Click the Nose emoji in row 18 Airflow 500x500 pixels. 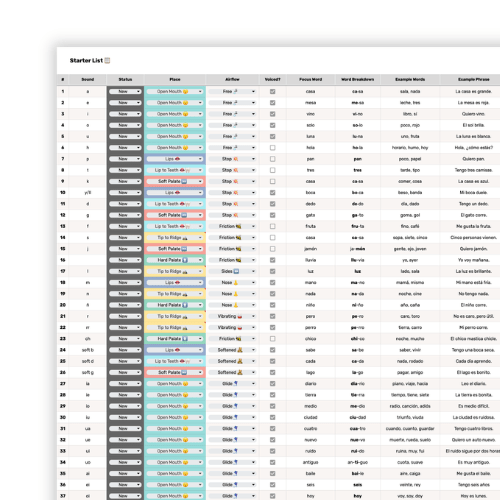[x=236, y=283]
